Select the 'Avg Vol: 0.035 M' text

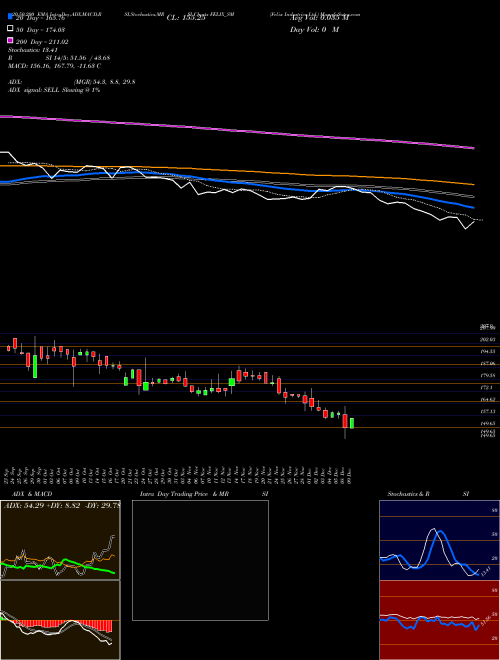(319, 18)
